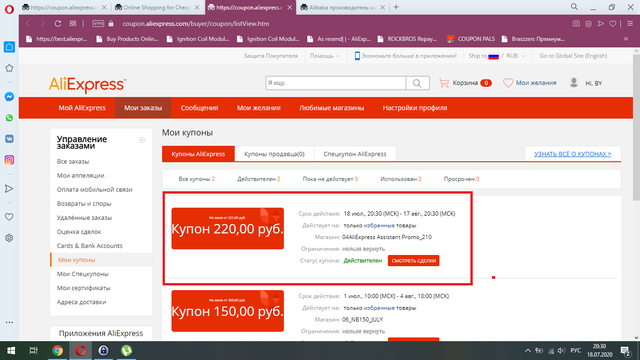Open sidebar three-dots setup menu
The image size is (640, 360).
9,322
